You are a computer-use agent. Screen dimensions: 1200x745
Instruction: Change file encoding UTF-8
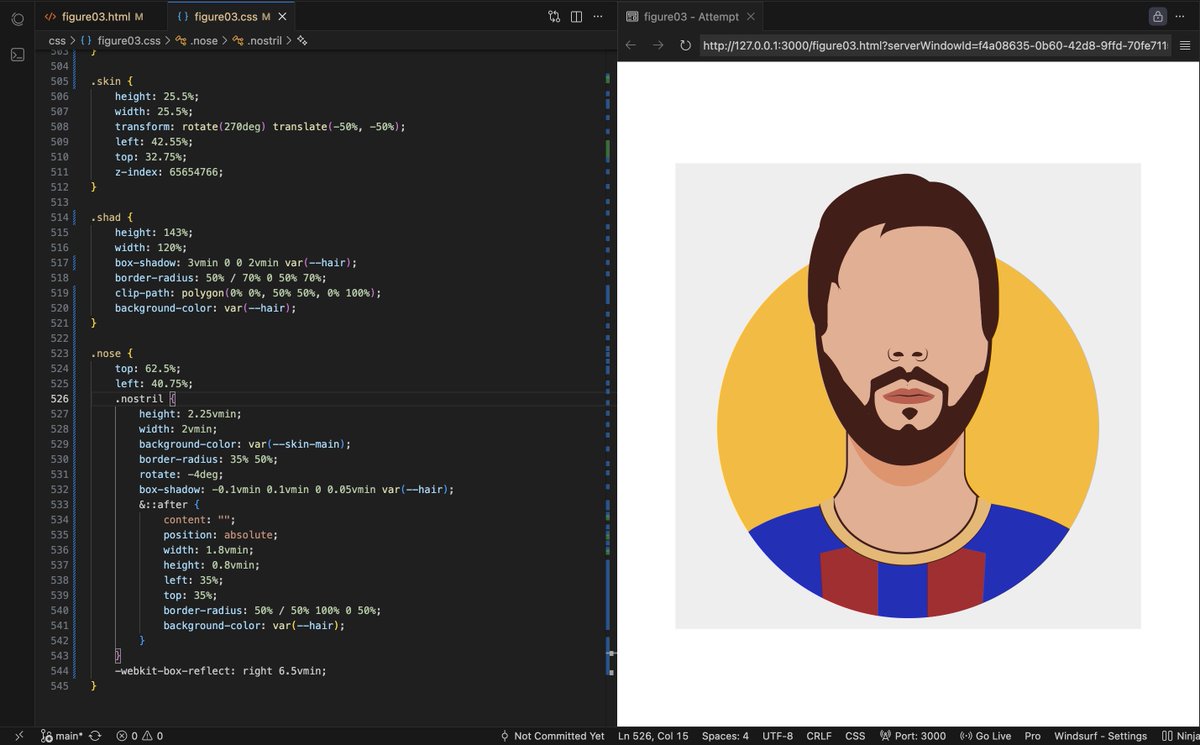point(777,736)
